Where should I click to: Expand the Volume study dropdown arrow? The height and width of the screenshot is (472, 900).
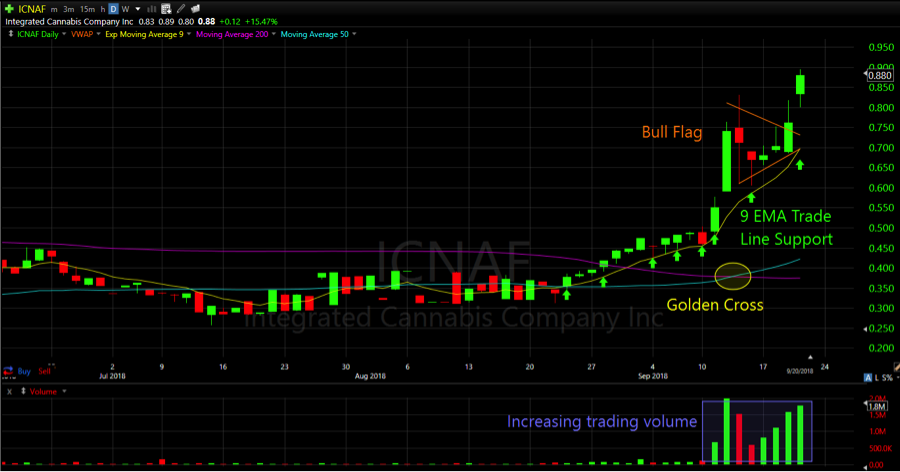point(64,391)
